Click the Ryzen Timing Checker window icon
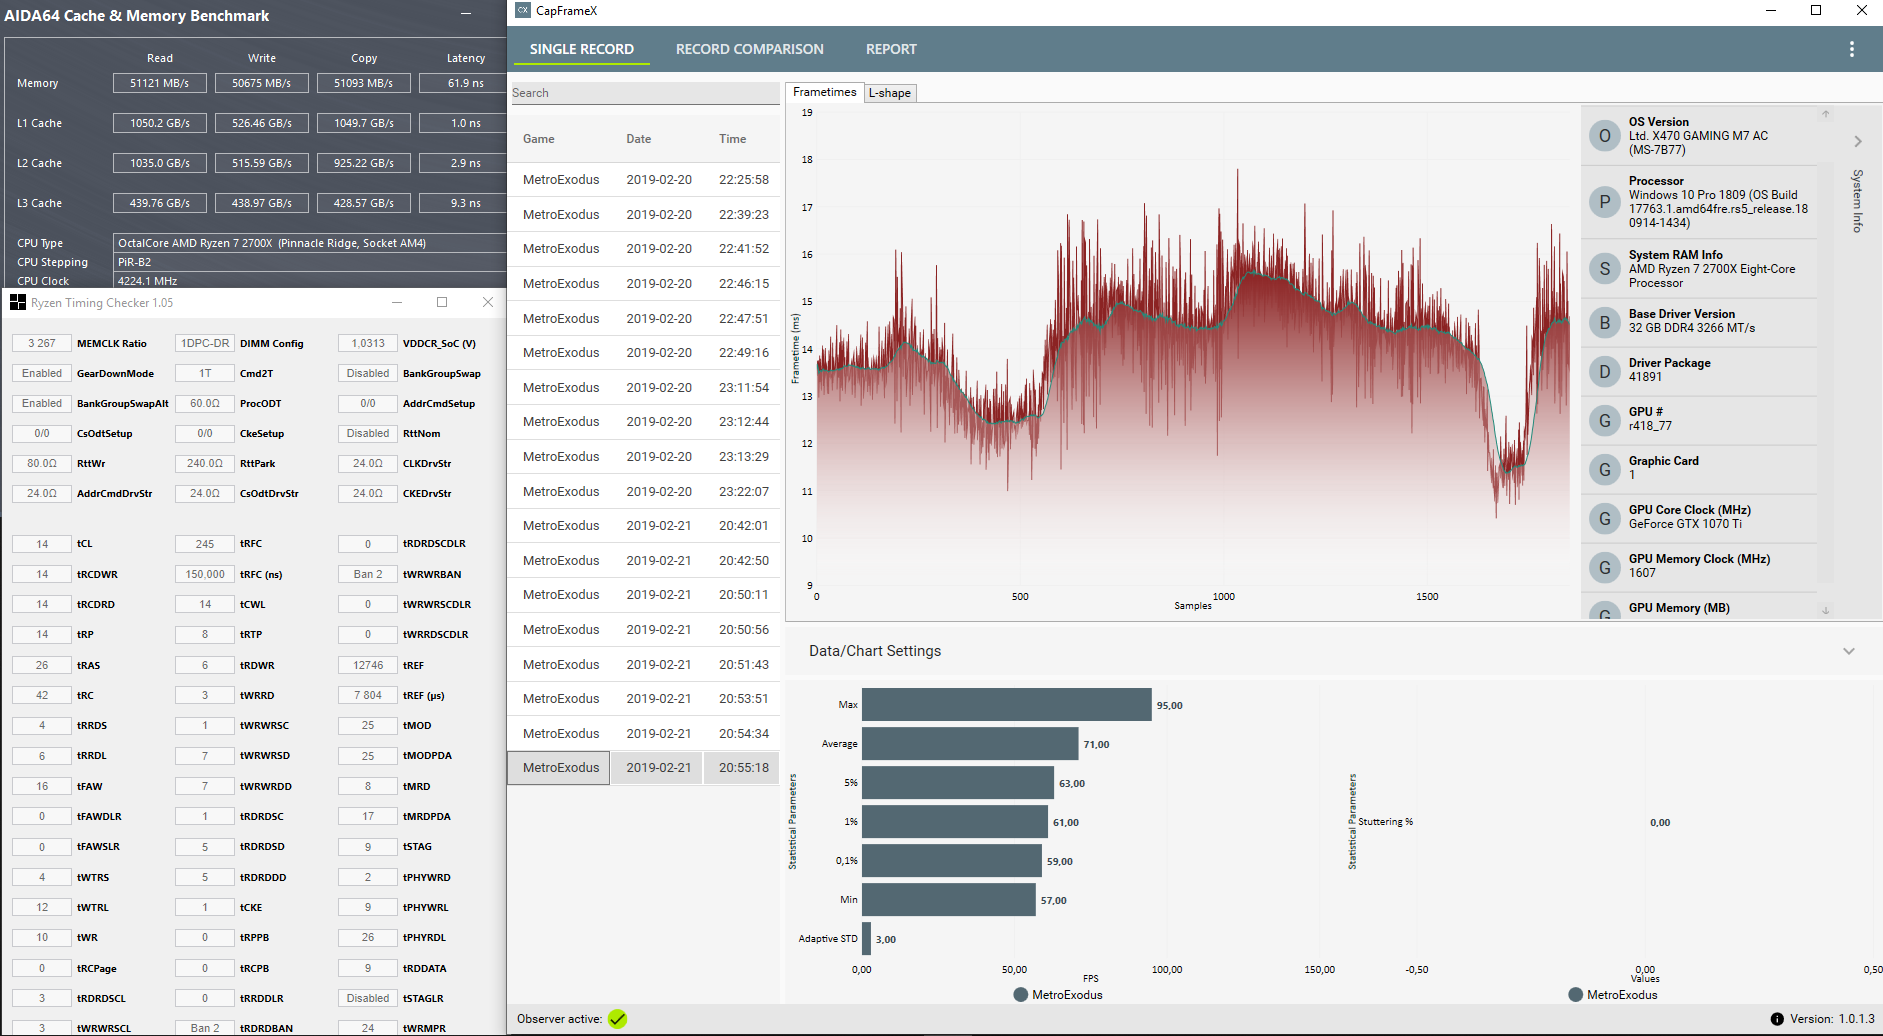This screenshot has height=1036, width=1883. coord(17,302)
